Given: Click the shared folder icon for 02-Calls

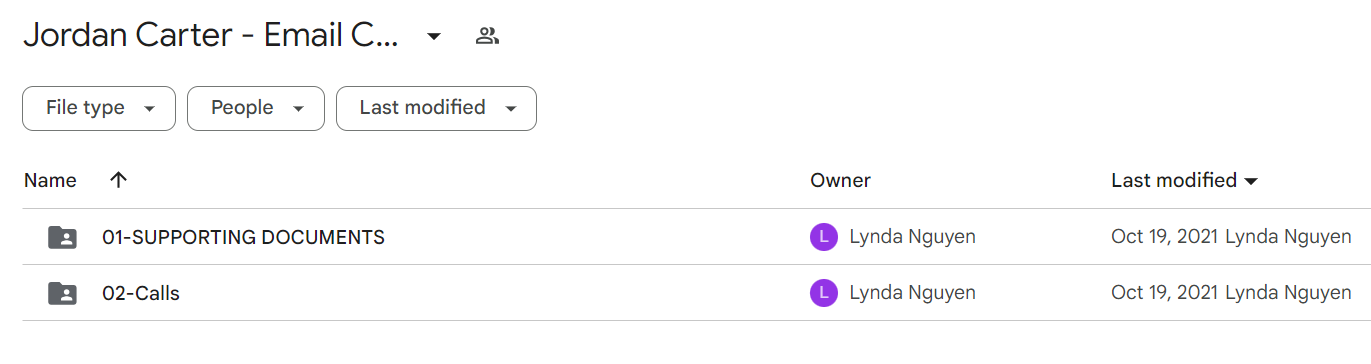Looking at the screenshot, I should click(x=62, y=293).
